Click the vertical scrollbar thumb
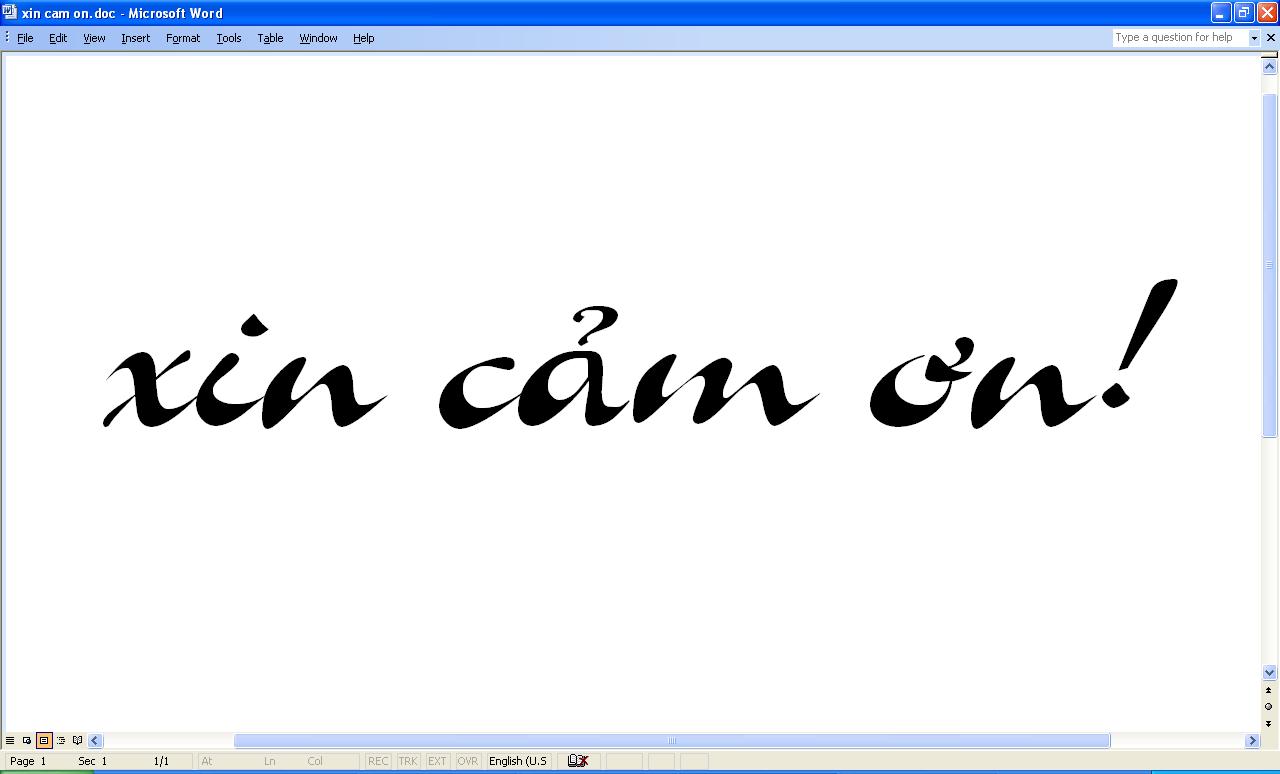Viewport: 1280px width, 774px height. 1269,265
